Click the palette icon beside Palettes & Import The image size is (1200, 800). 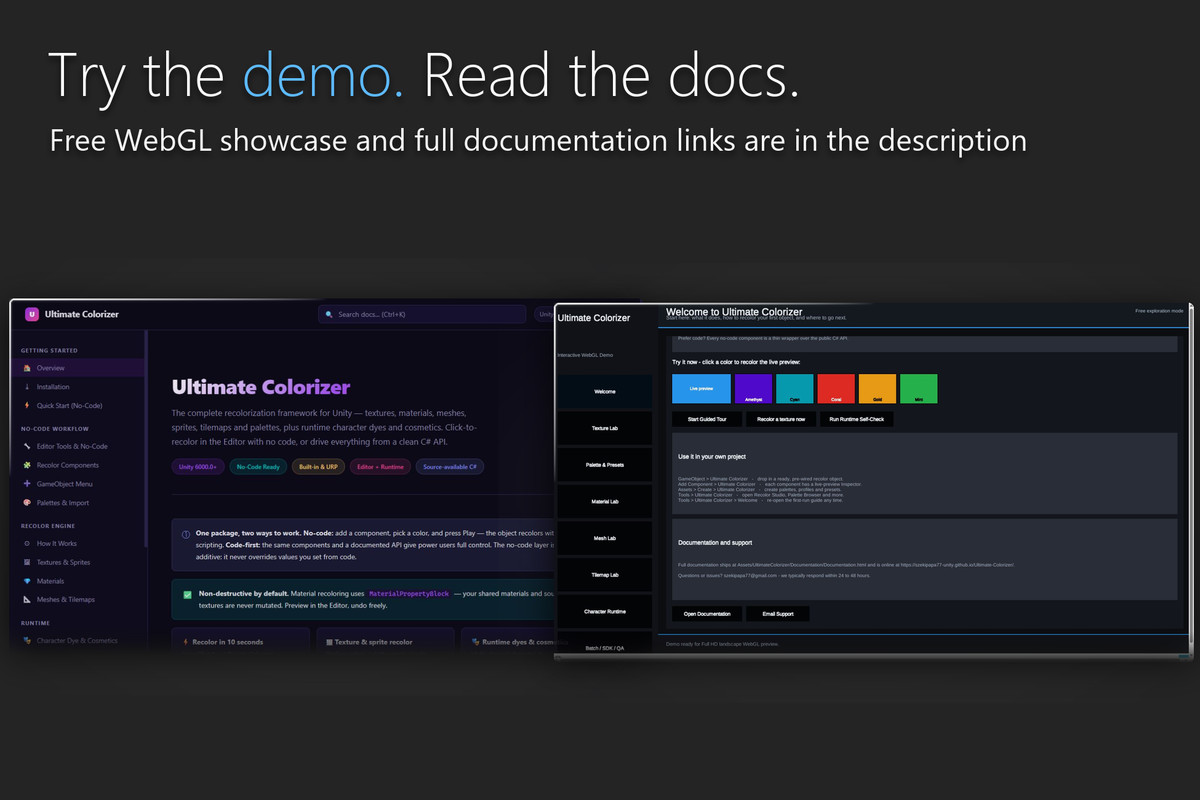tap(27, 503)
